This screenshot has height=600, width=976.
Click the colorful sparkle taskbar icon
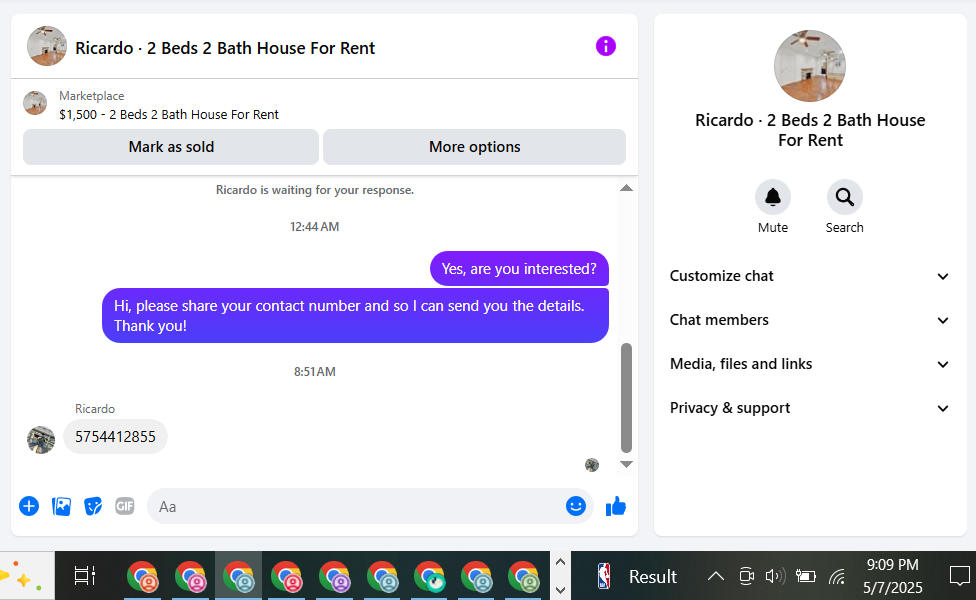point(21,576)
